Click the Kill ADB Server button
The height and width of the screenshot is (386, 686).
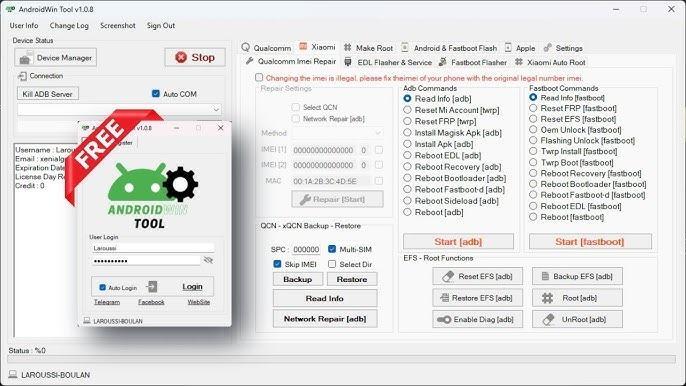[x=48, y=94]
